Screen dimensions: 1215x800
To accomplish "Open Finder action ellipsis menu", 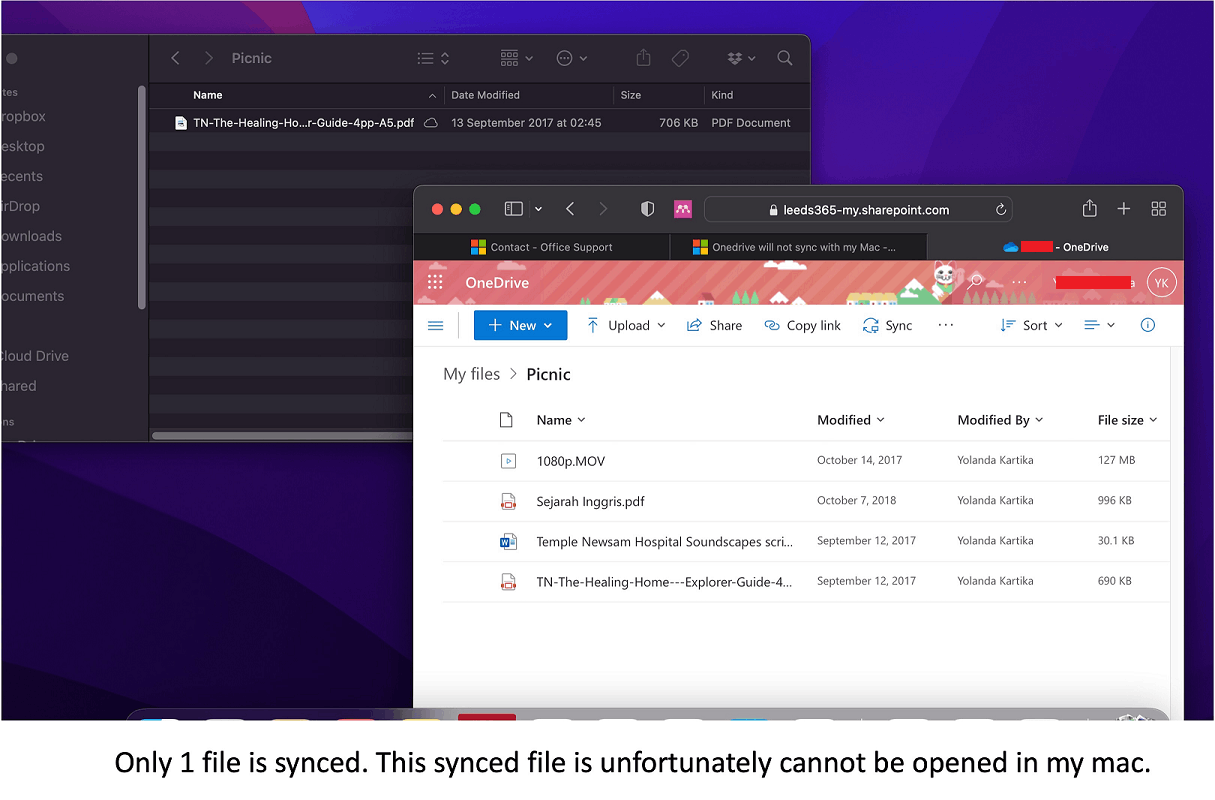I will point(572,58).
